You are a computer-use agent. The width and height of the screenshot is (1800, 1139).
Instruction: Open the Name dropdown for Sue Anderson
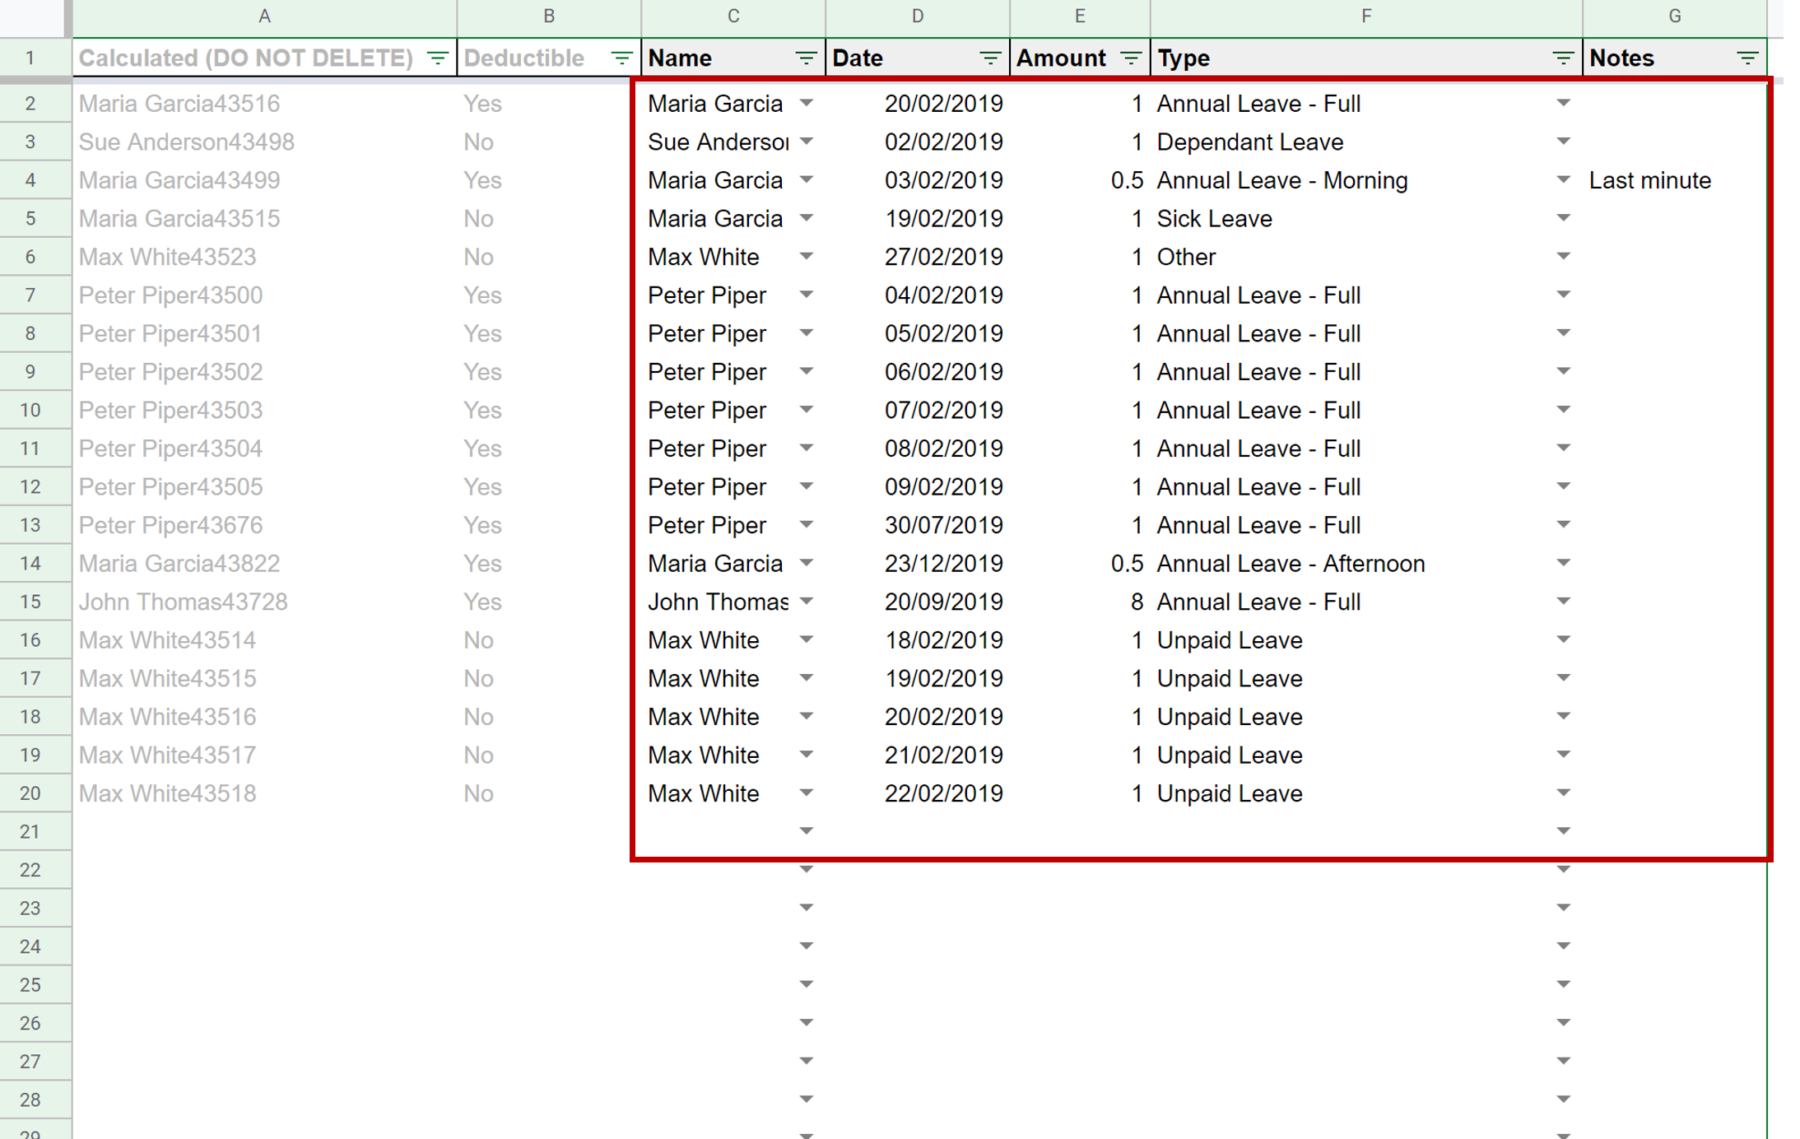pyautogui.click(x=806, y=141)
